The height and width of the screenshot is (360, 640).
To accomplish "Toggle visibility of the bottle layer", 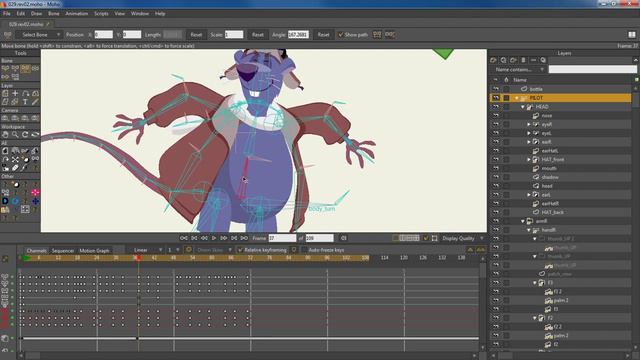I will coord(496,89).
